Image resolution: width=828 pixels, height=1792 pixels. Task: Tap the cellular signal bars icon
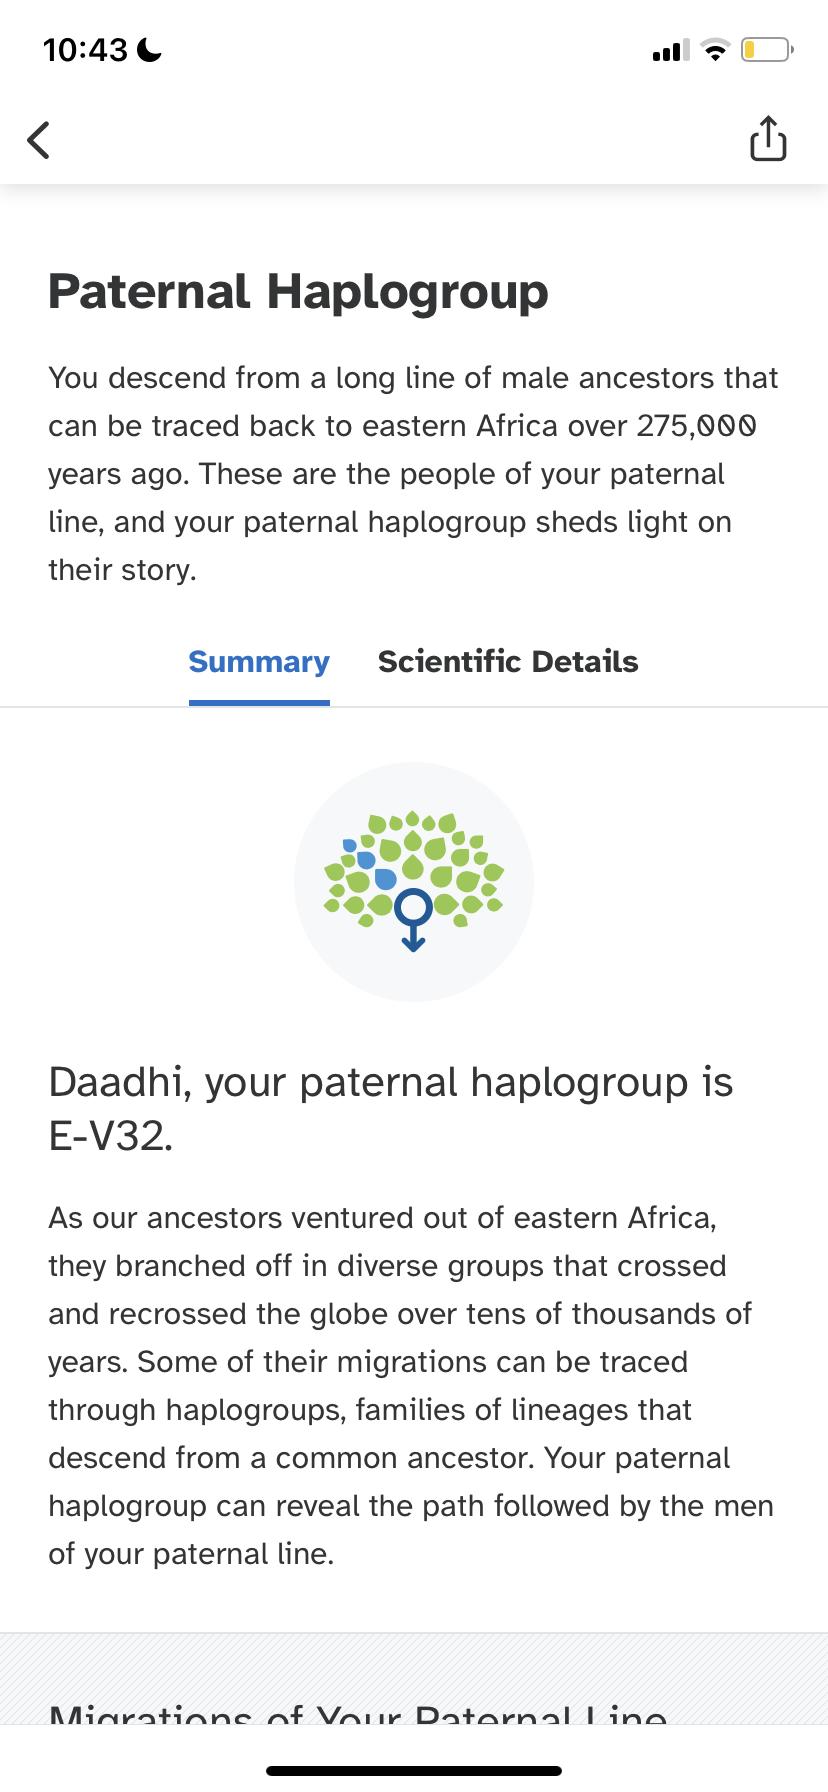[x=671, y=50]
